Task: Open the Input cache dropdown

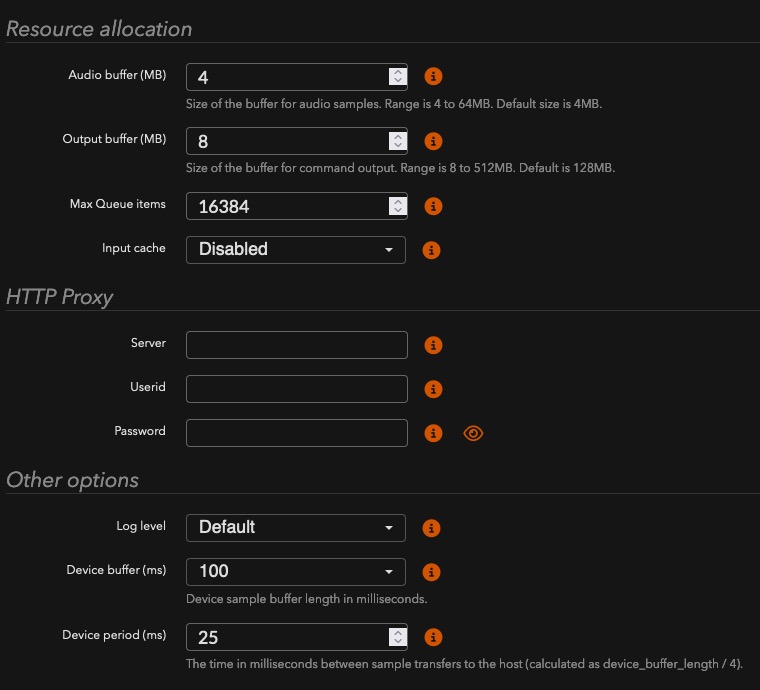Action: tap(296, 250)
